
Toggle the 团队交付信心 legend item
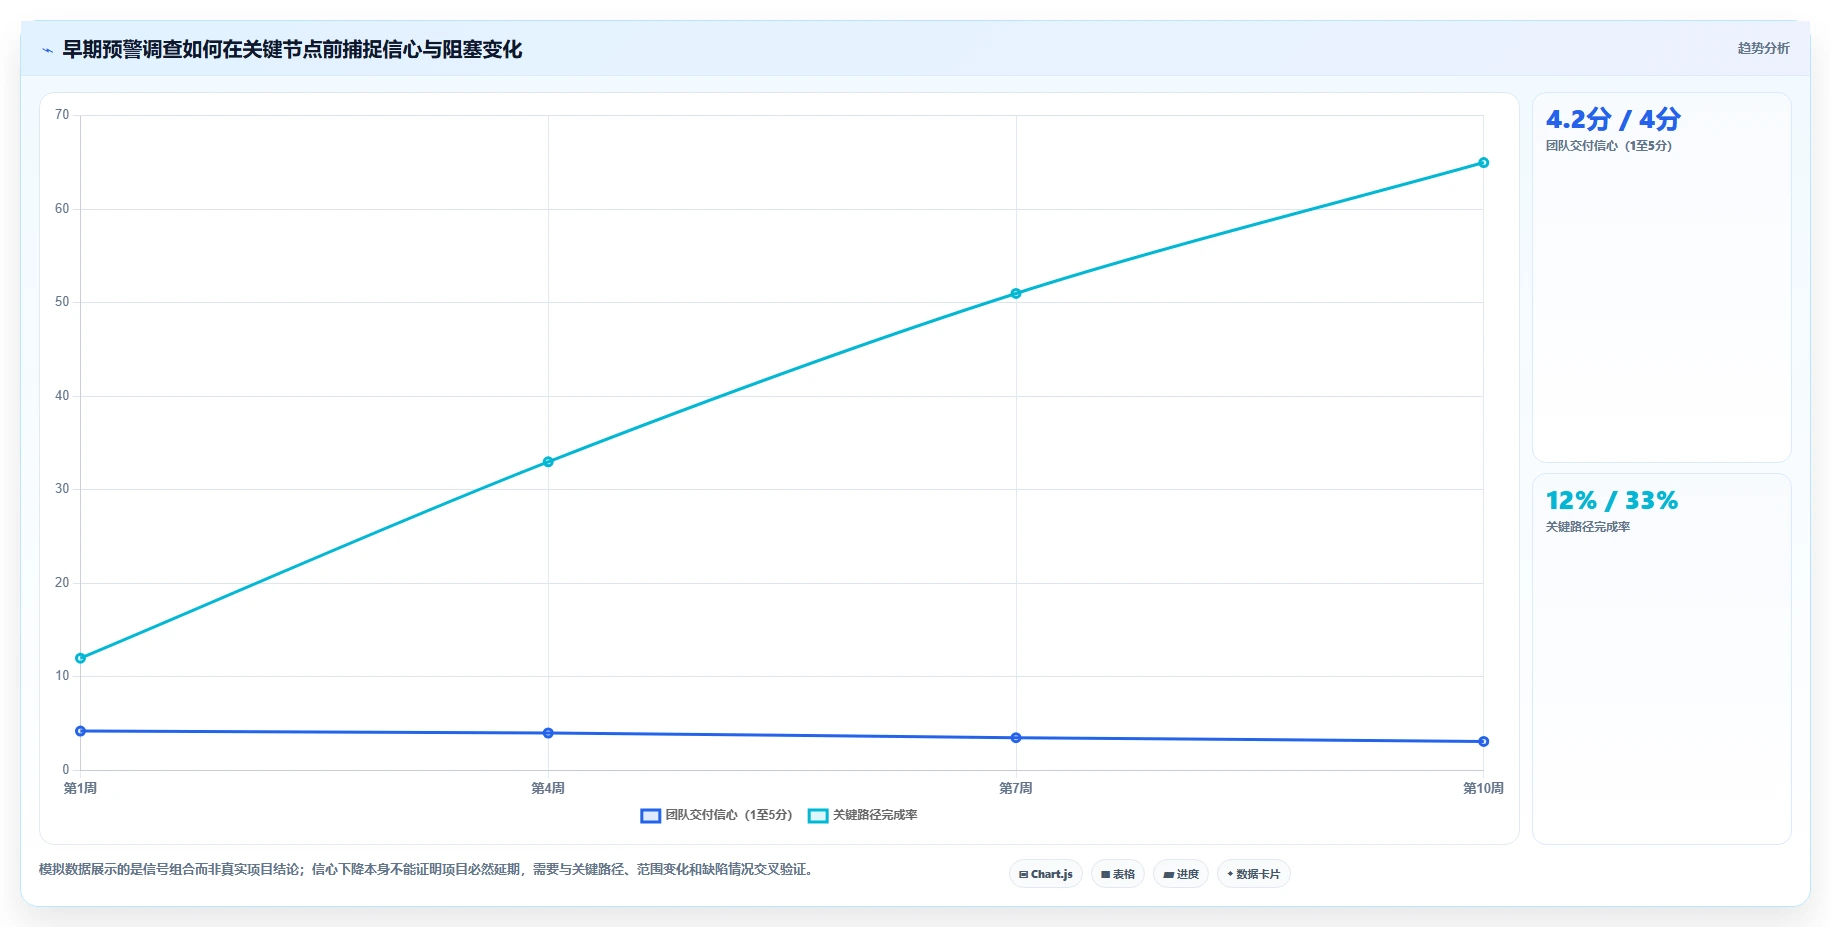tap(716, 815)
